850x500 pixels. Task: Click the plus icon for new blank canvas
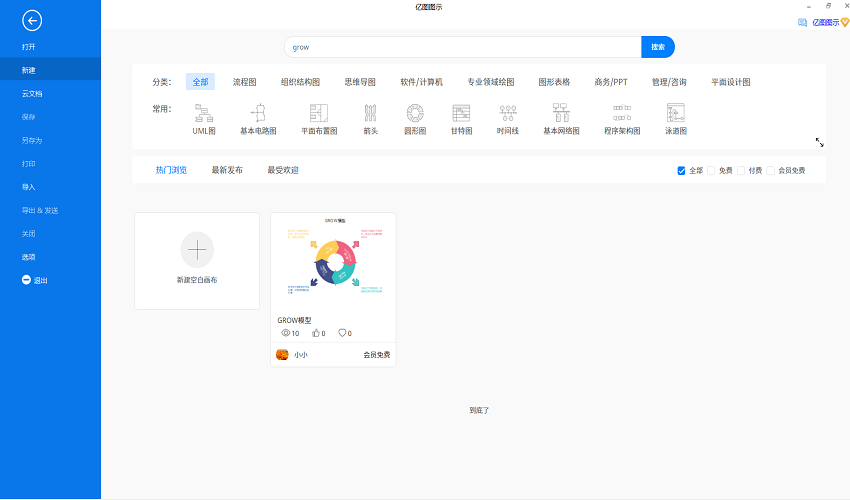coord(197,250)
